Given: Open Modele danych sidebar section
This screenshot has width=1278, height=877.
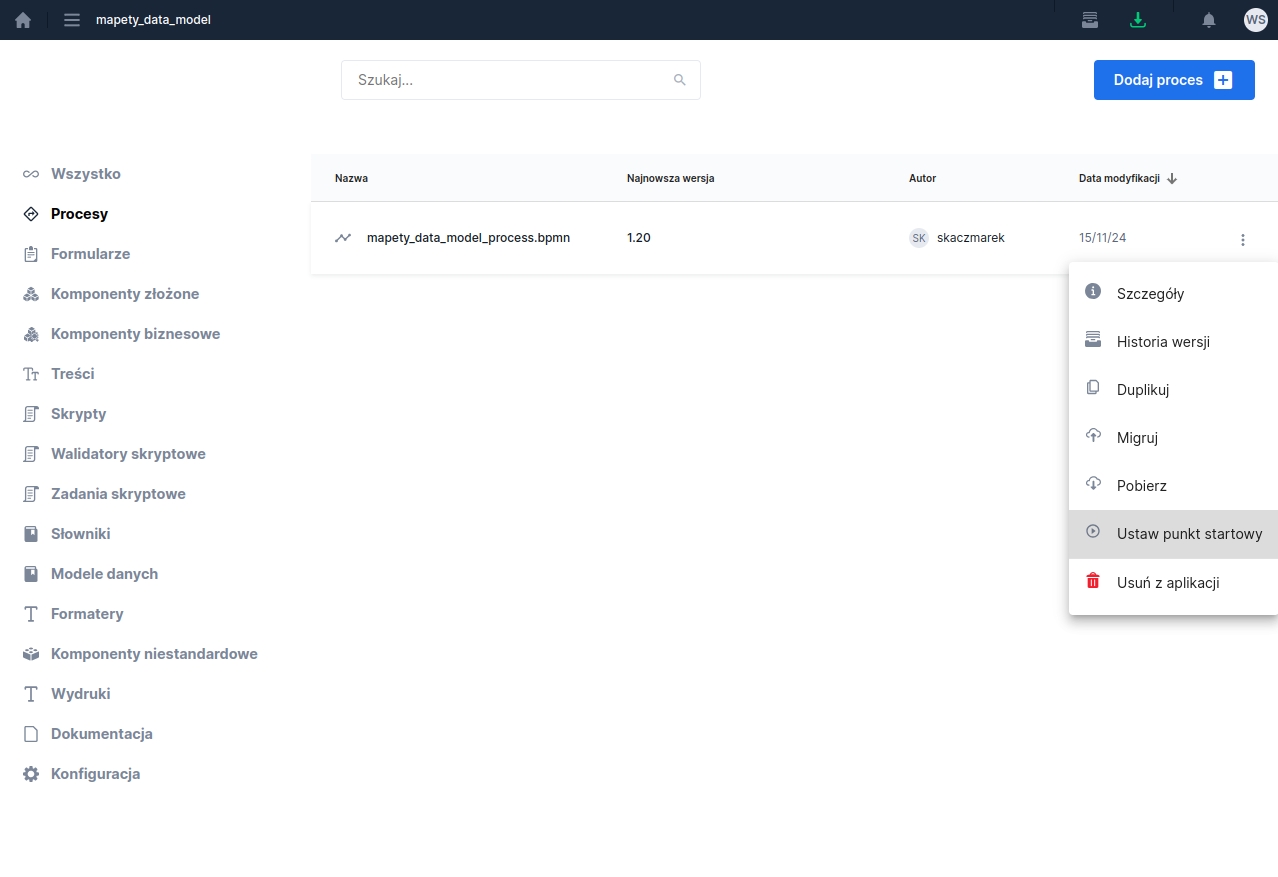Looking at the screenshot, I should coord(104,574).
